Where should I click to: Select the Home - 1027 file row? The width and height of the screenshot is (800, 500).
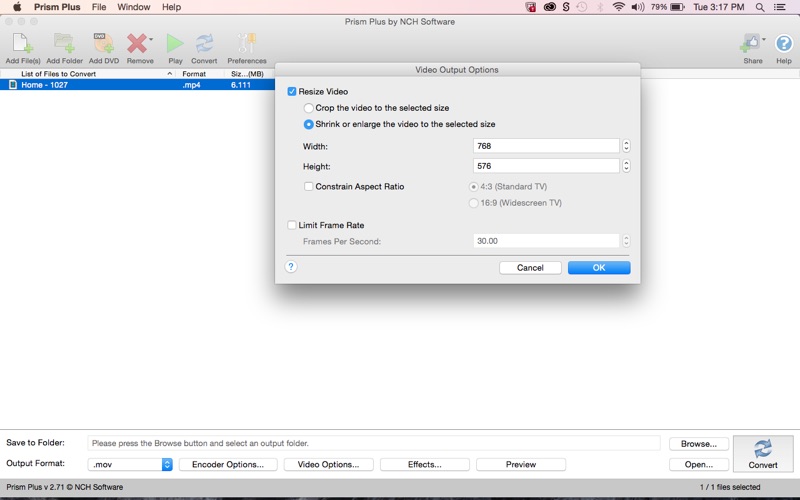(137, 85)
